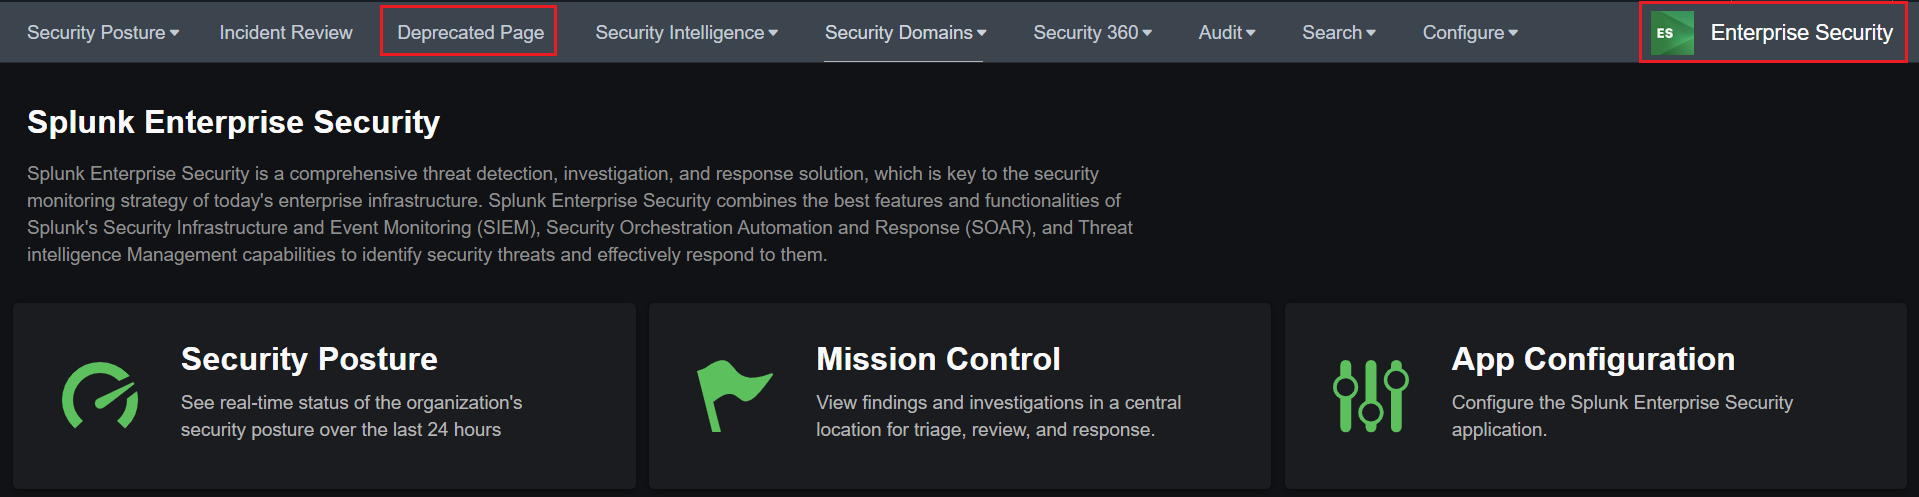Open the App Configuration card title
Screen dimensions: 1919x497
[1593, 359]
